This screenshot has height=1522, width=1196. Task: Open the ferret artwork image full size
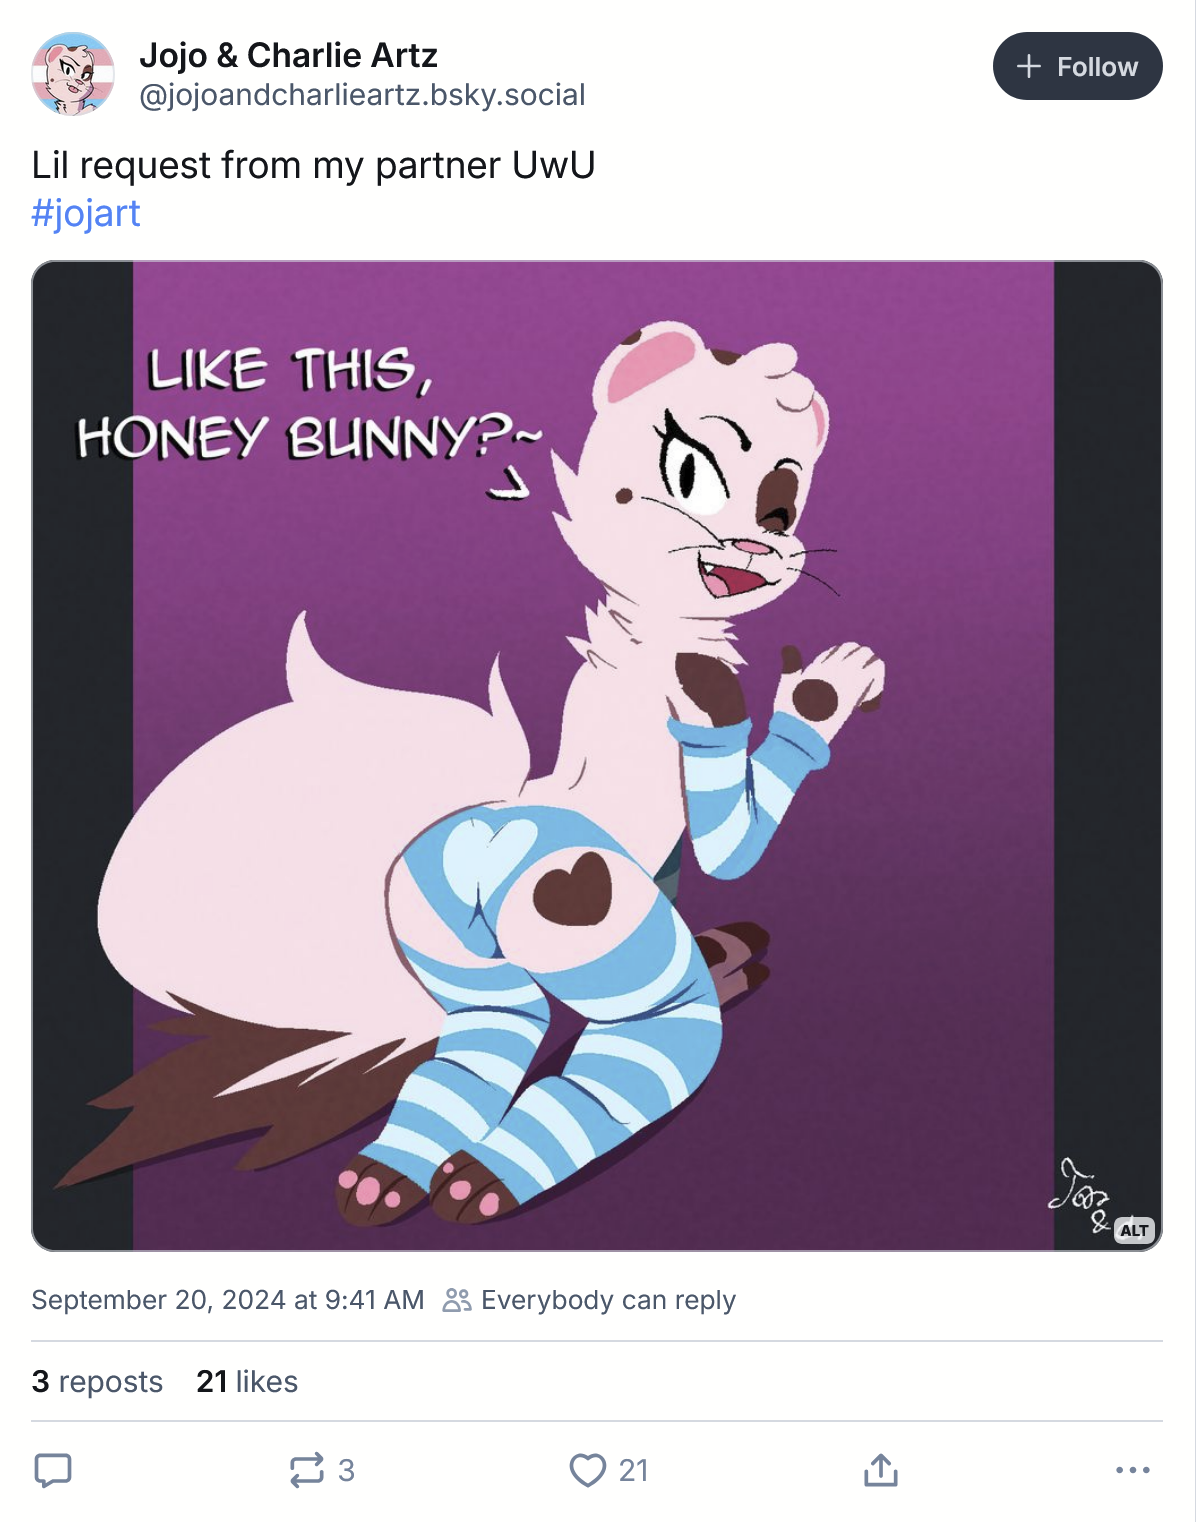tap(596, 755)
